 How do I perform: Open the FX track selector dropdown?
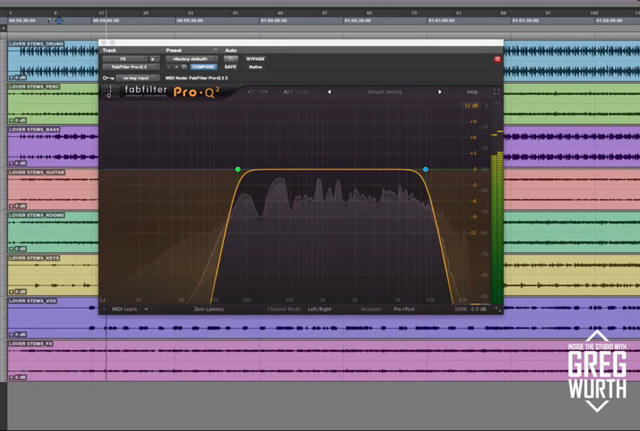click(x=125, y=59)
